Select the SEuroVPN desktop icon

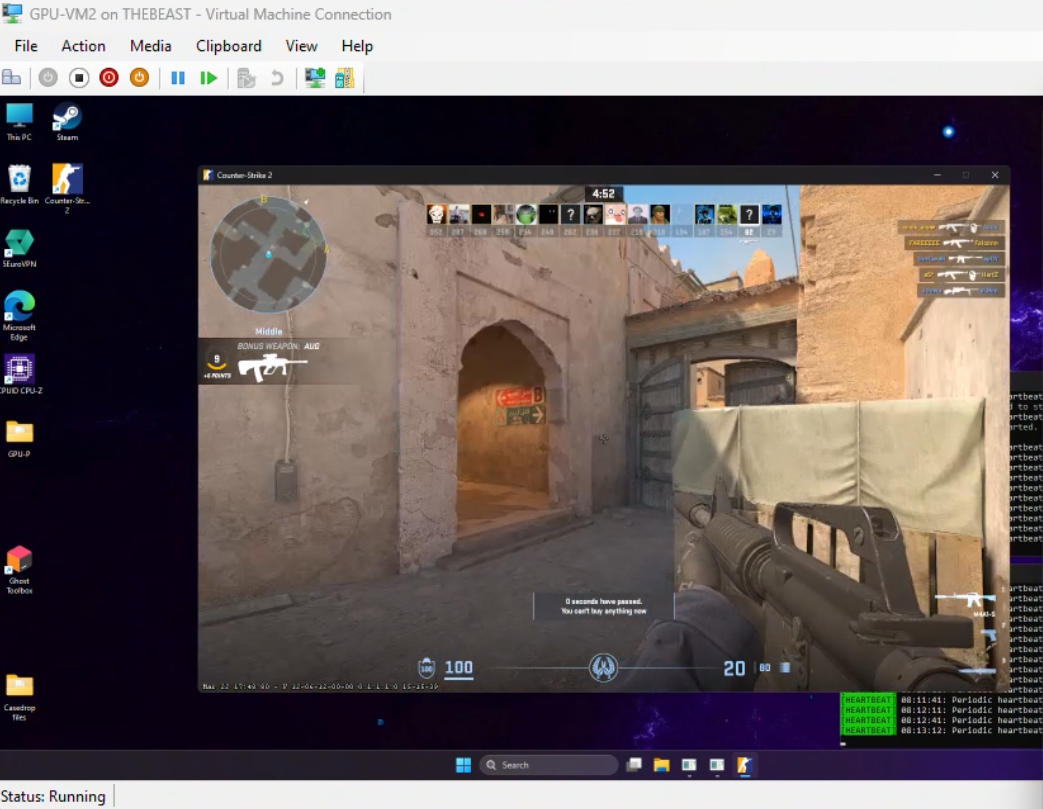[19, 248]
